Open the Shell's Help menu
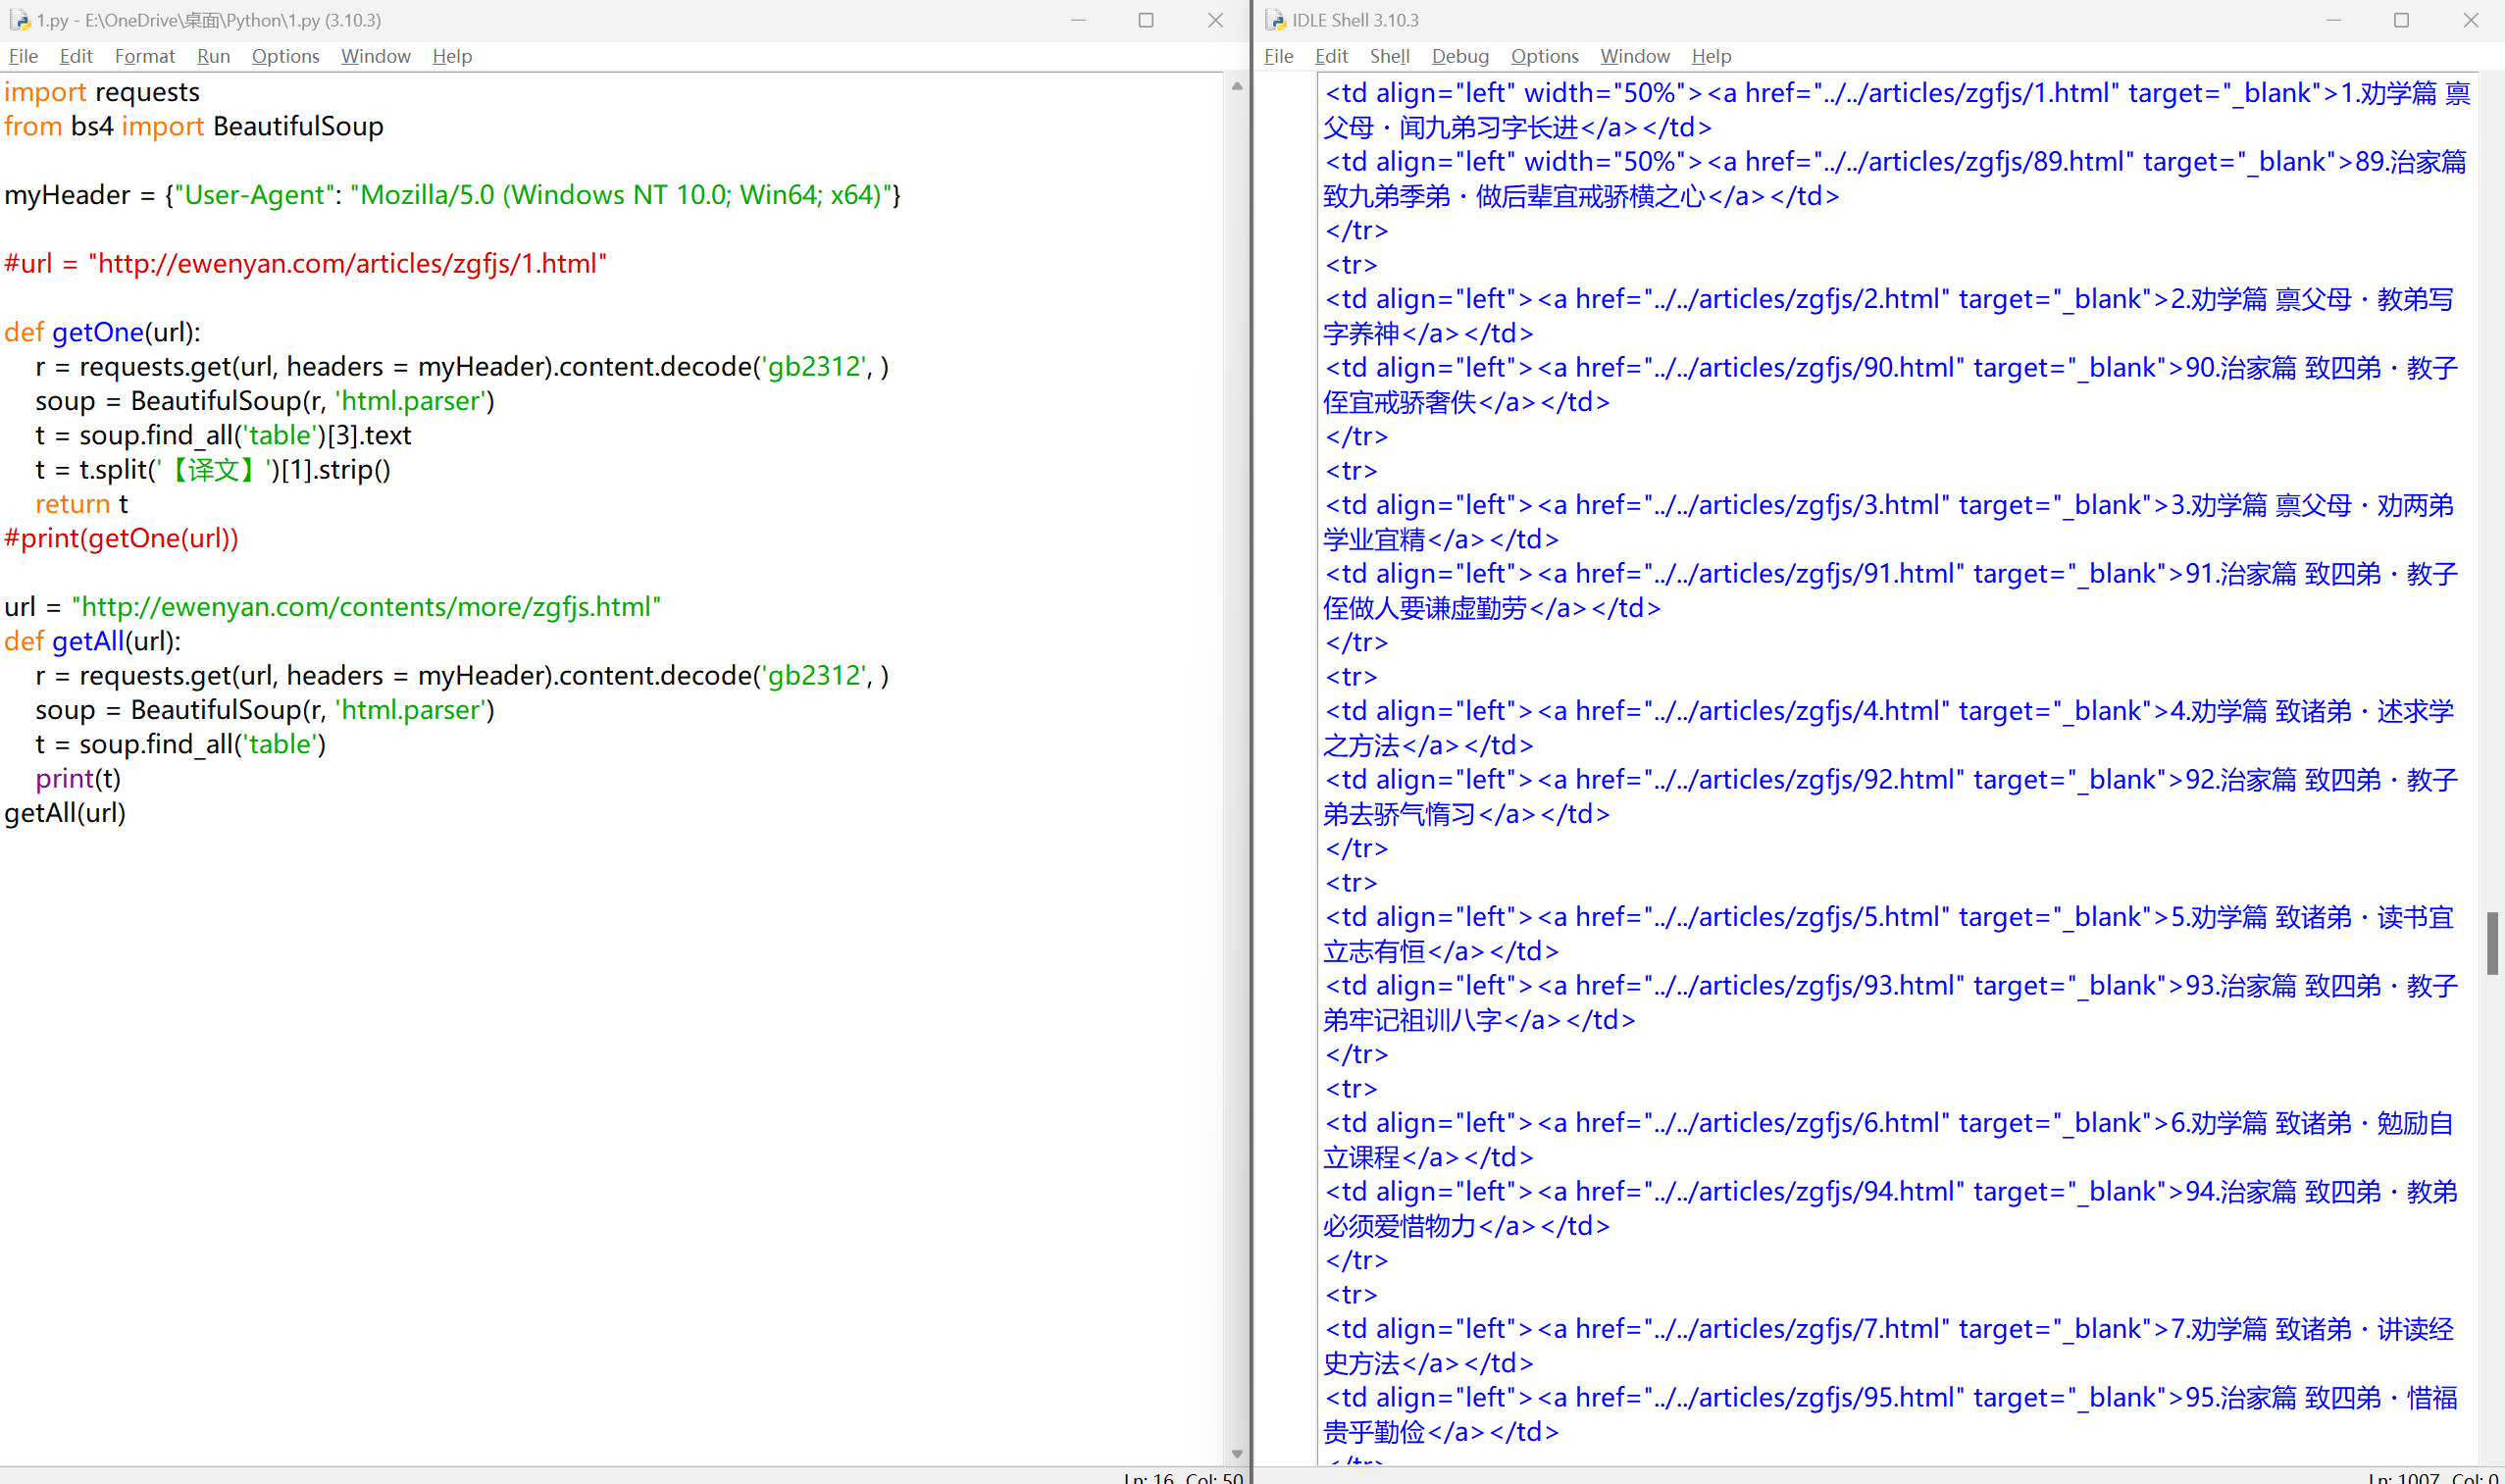 tap(1711, 56)
